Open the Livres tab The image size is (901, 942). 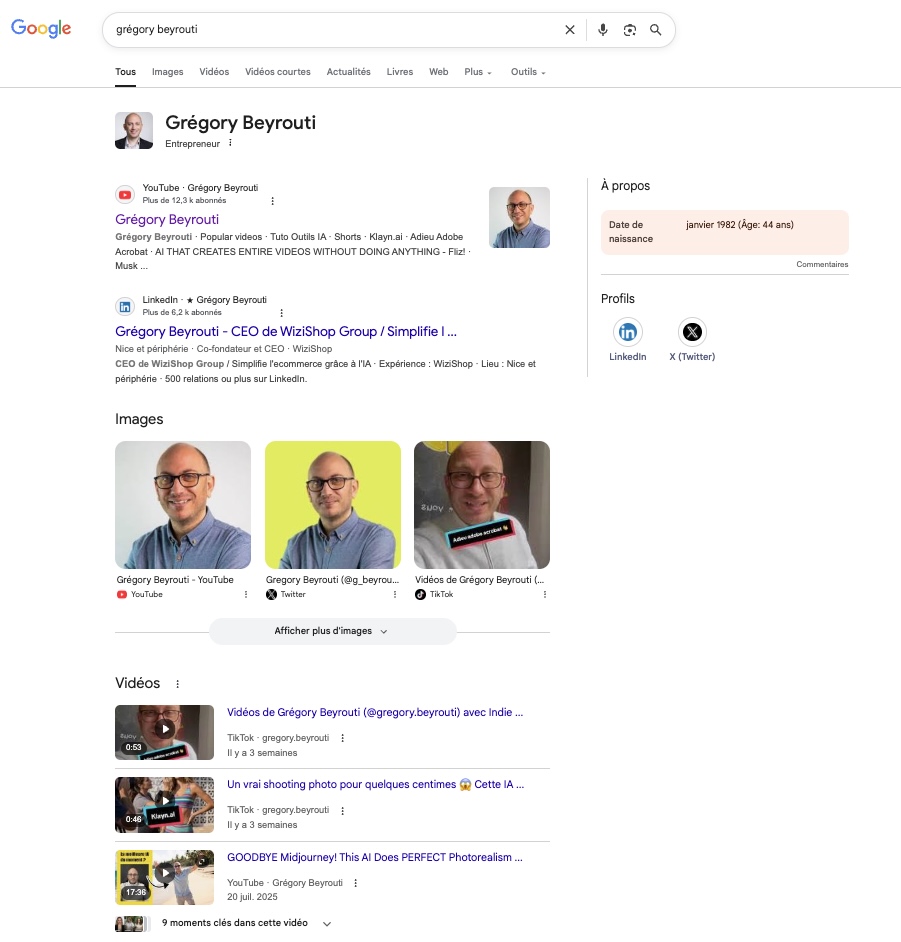click(399, 71)
